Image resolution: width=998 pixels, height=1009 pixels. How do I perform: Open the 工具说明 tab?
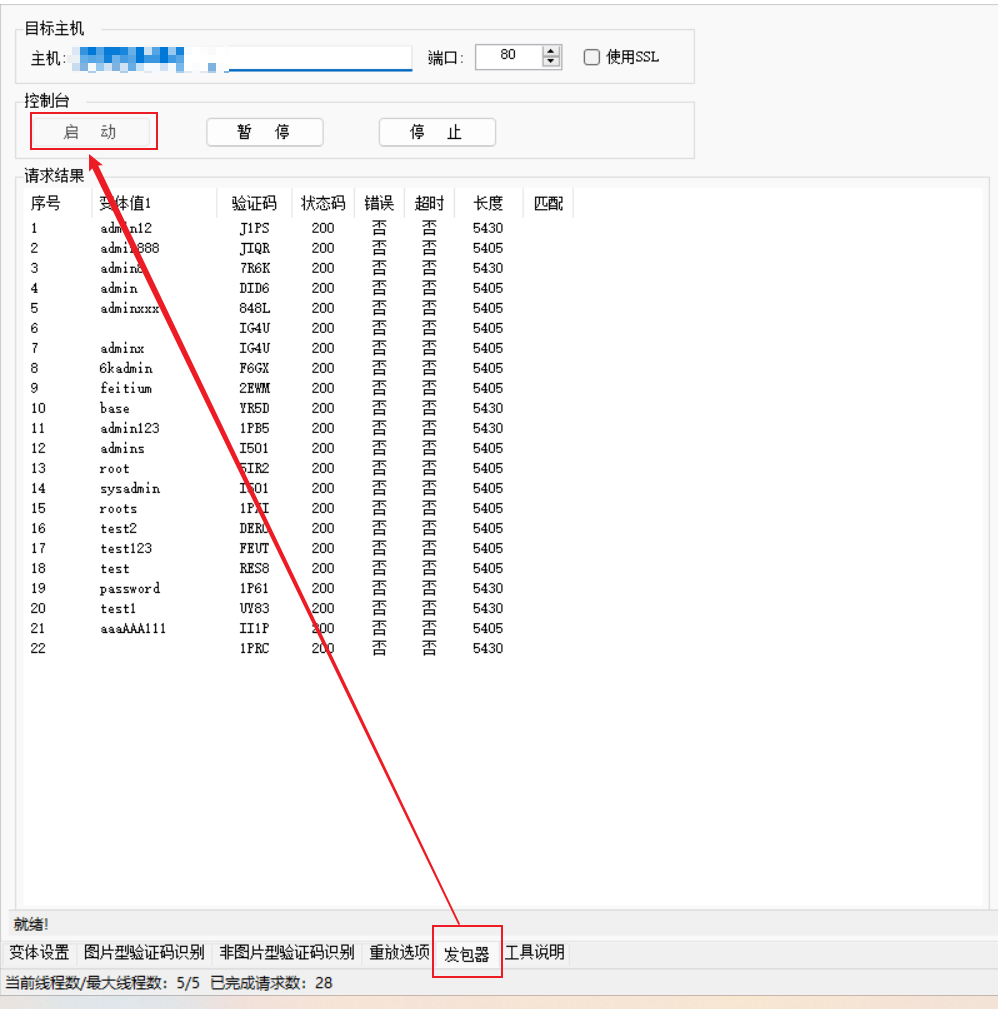pos(535,952)
